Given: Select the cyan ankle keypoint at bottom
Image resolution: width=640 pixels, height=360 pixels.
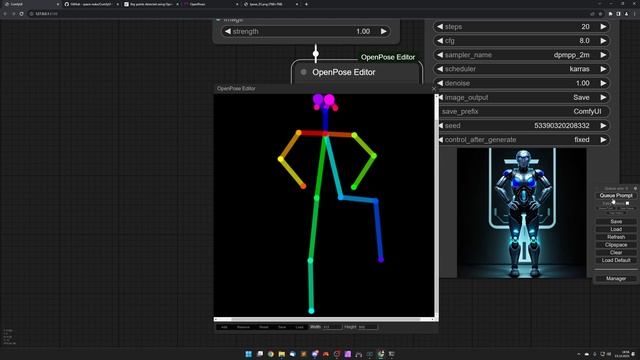Looking at the screenshot, I should tap(311, 311).
